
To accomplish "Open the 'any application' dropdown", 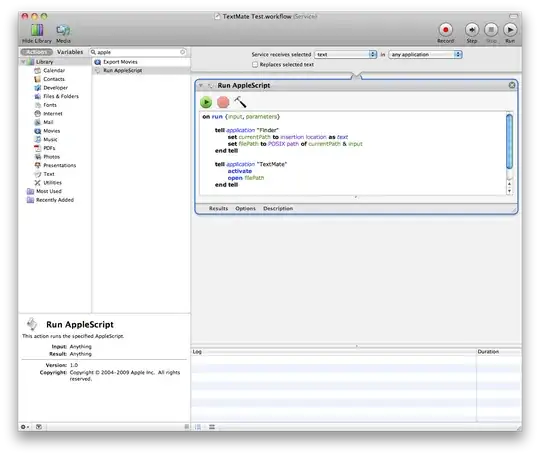I will tap(425, 54).
